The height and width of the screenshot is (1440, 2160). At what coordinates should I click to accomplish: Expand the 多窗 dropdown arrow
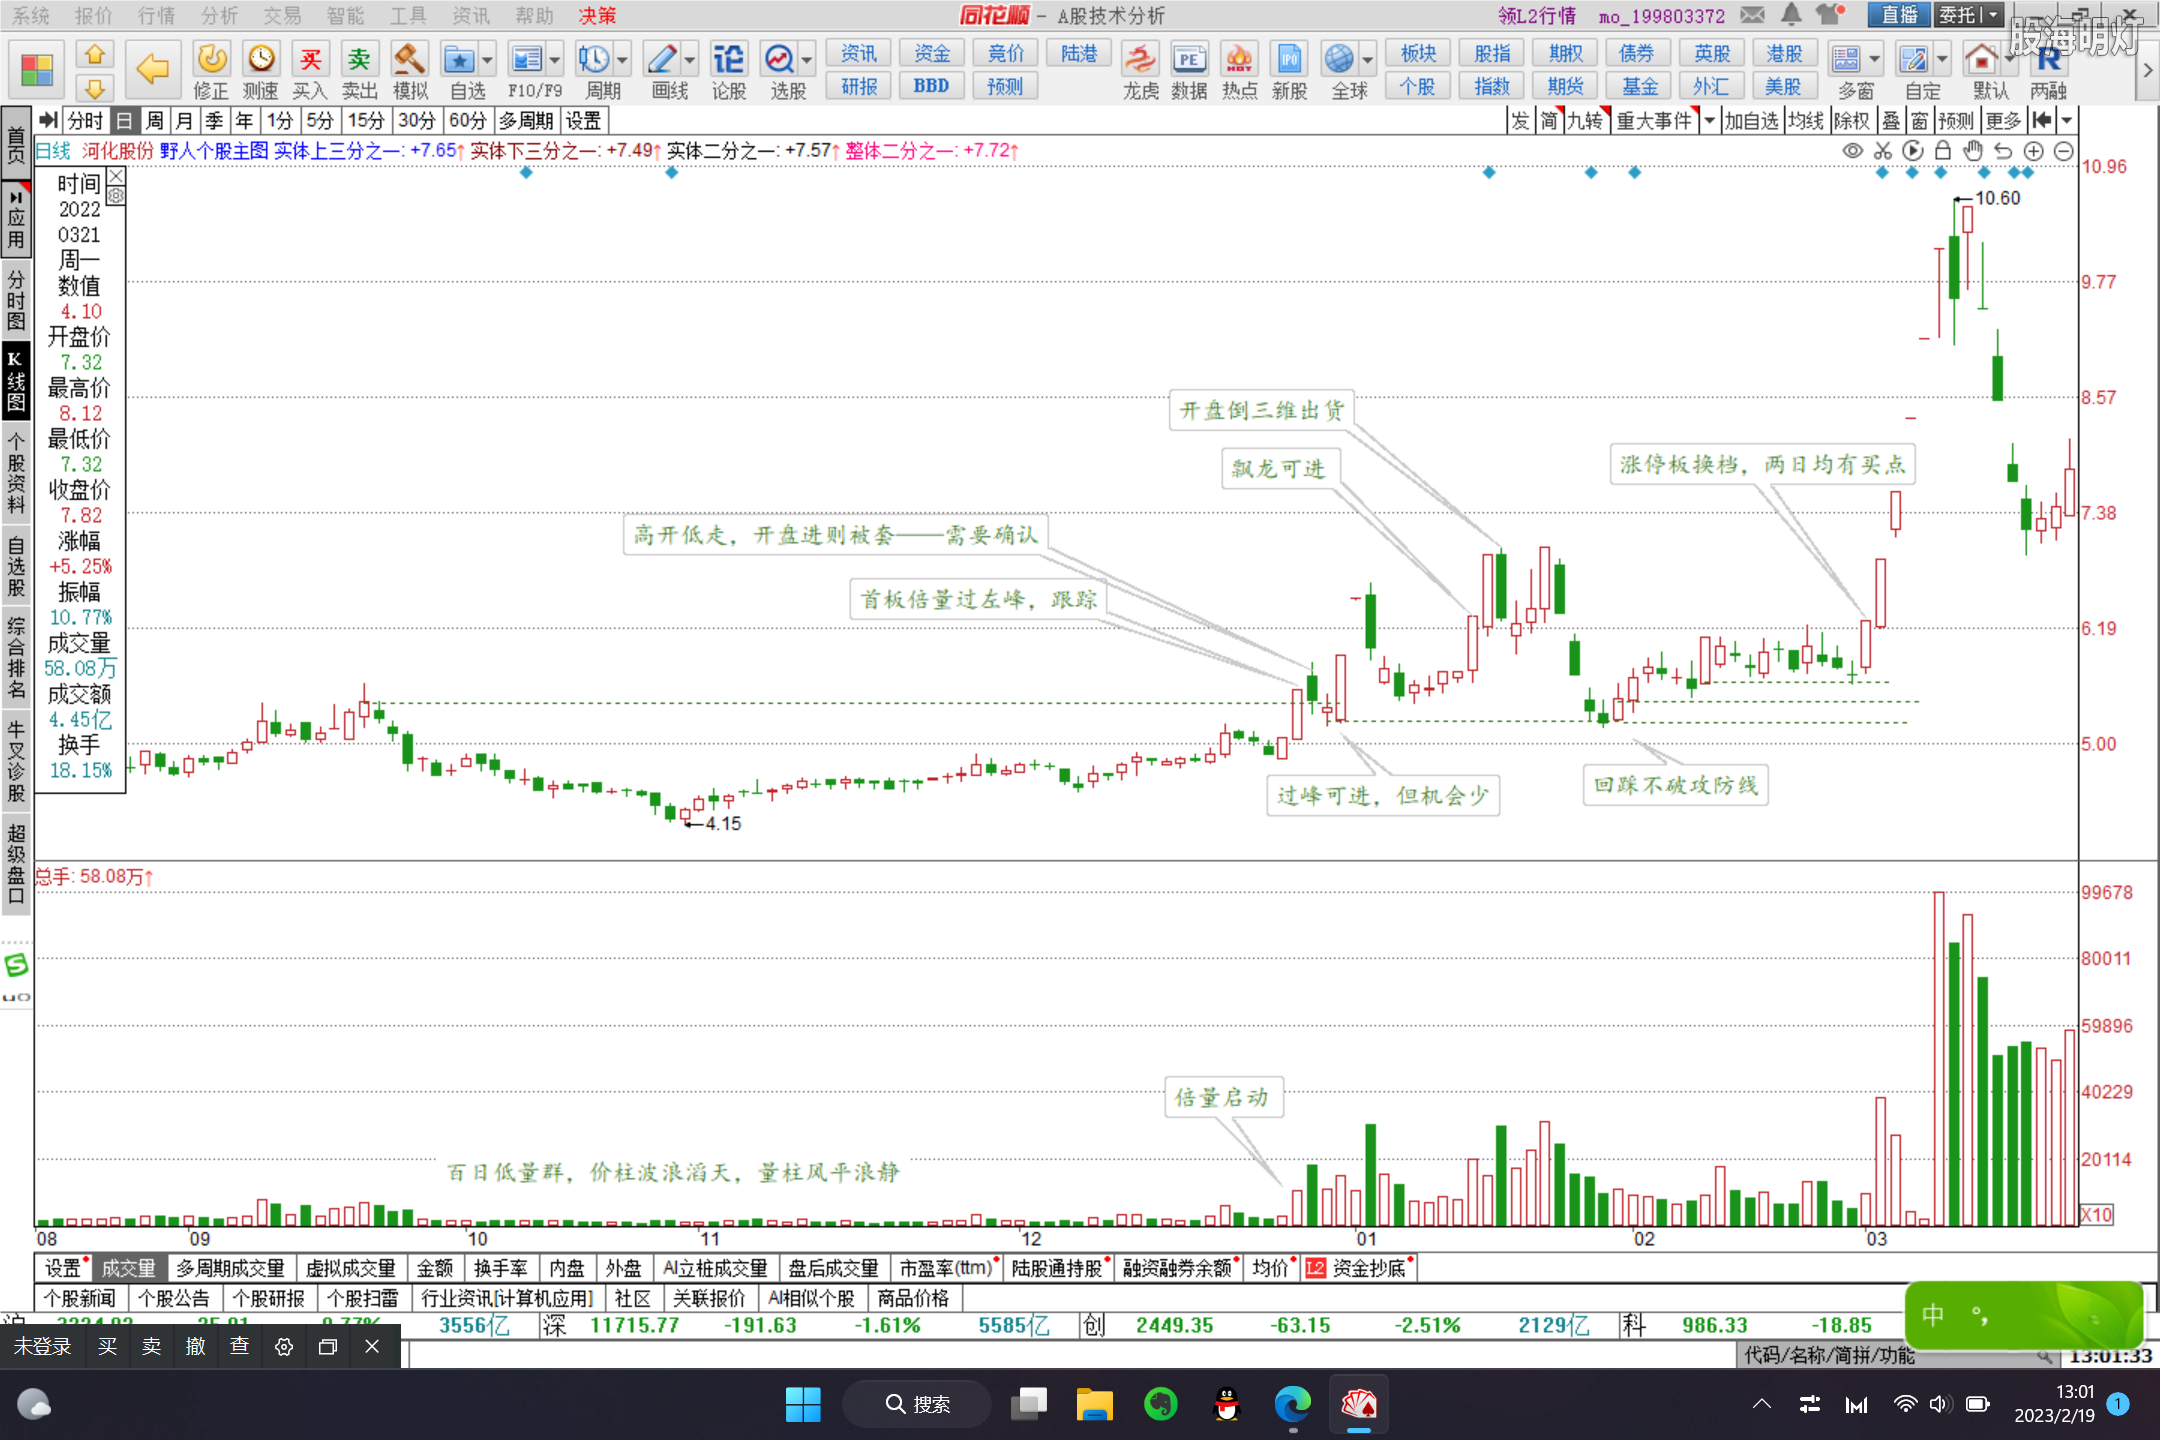[x=1875, y=60]
